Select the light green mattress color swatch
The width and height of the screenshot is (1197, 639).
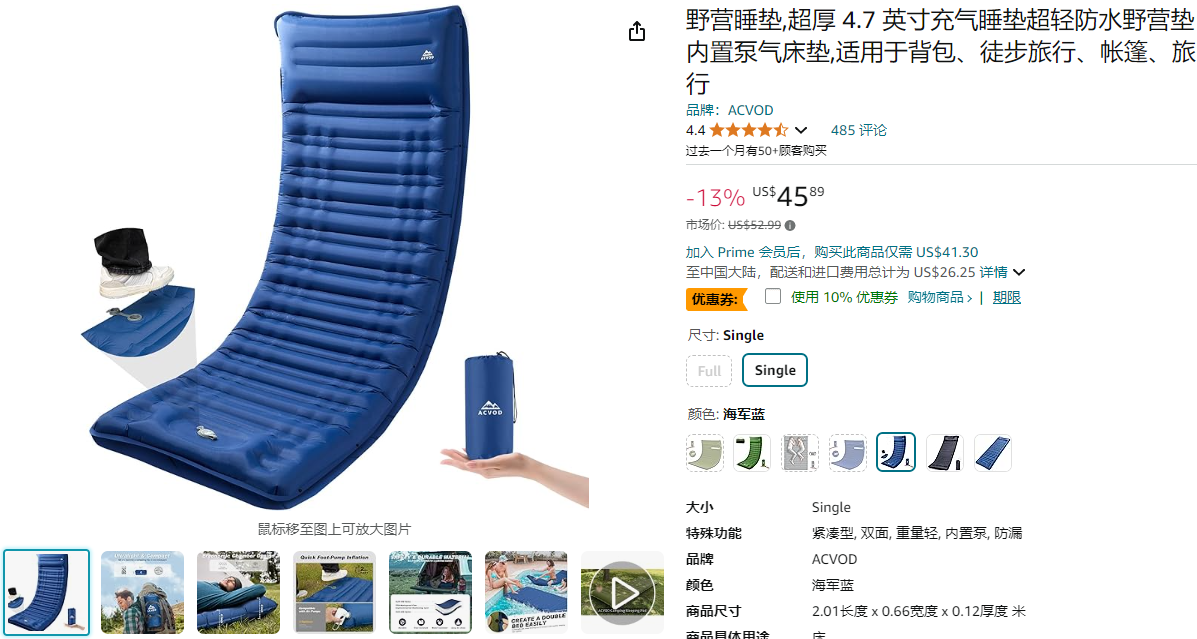[x=705, y=453]
